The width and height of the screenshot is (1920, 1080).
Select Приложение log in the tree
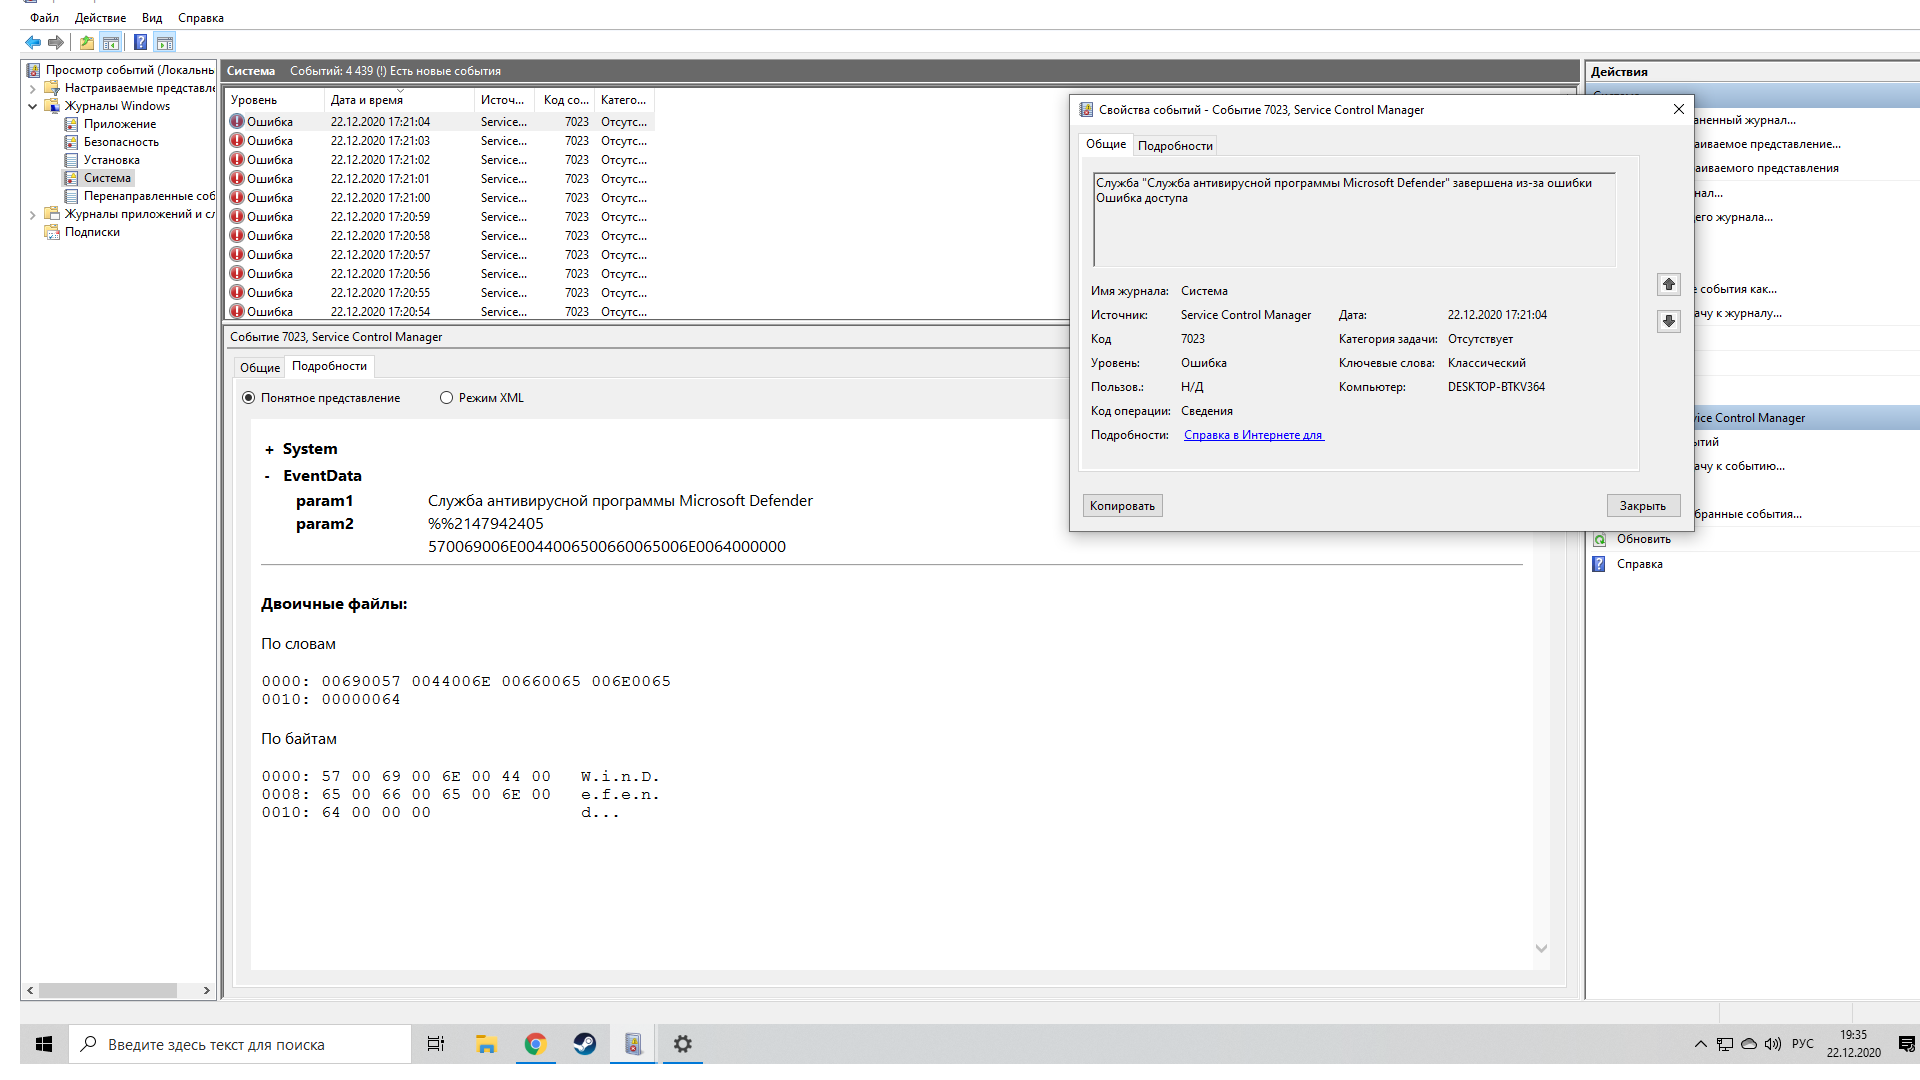tap(120, 124)
